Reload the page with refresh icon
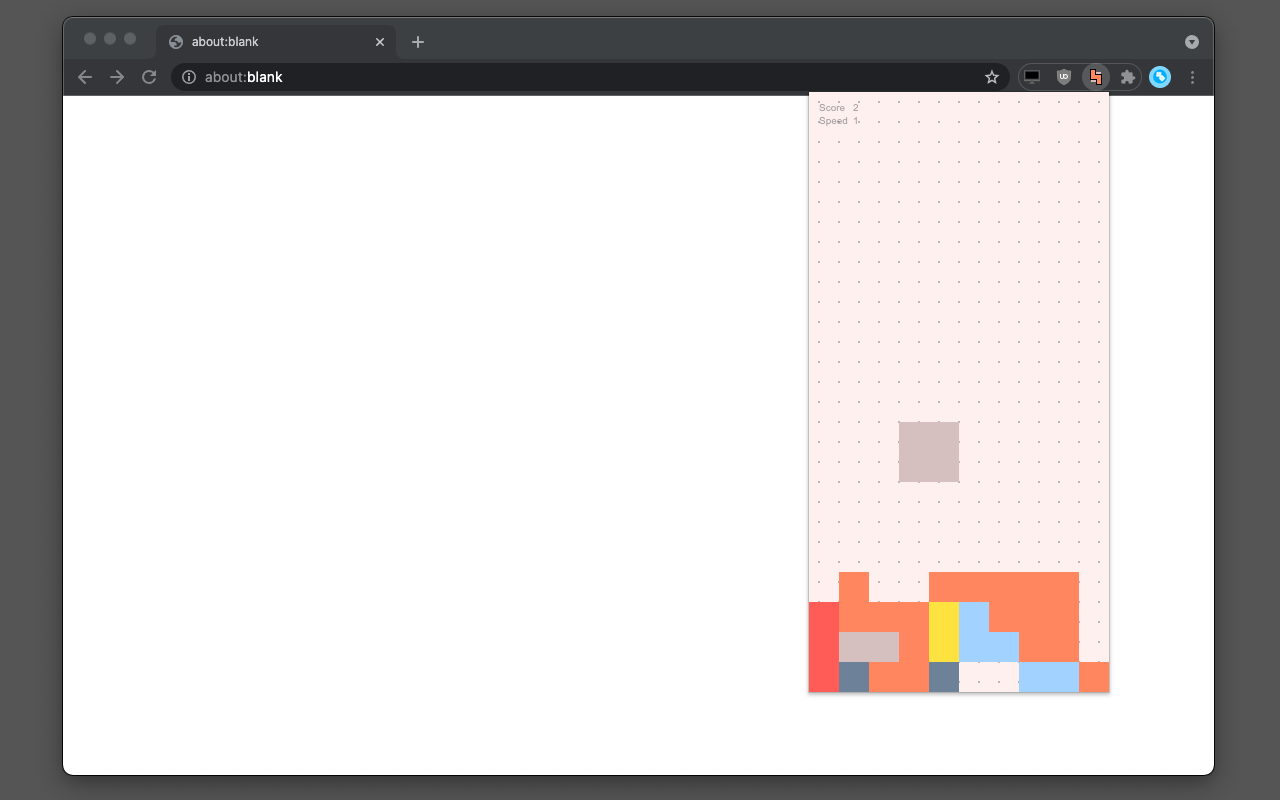Viewport: 1280px width, 800px height. click(149, 77)
